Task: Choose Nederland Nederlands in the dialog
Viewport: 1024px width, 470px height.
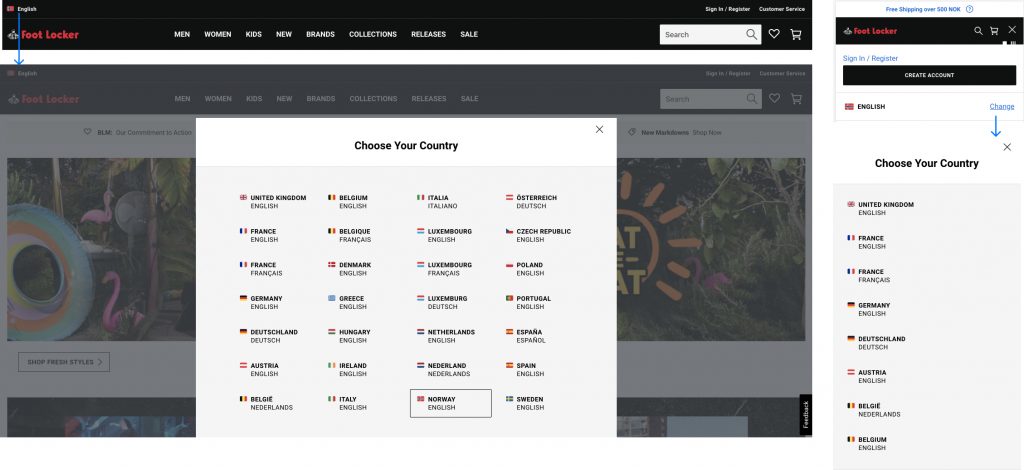Action: (443, 369)
